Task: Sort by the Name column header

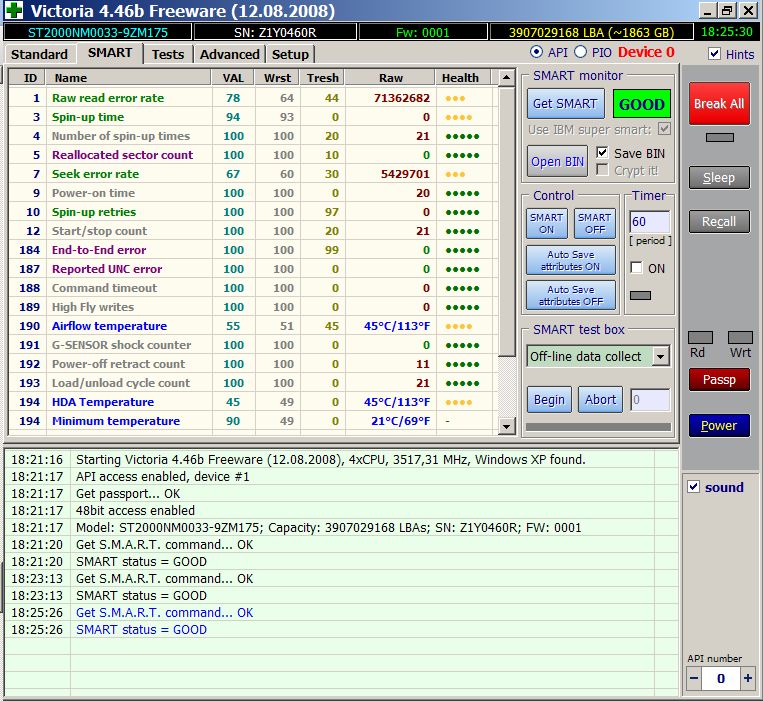Action: coord(128,78)
